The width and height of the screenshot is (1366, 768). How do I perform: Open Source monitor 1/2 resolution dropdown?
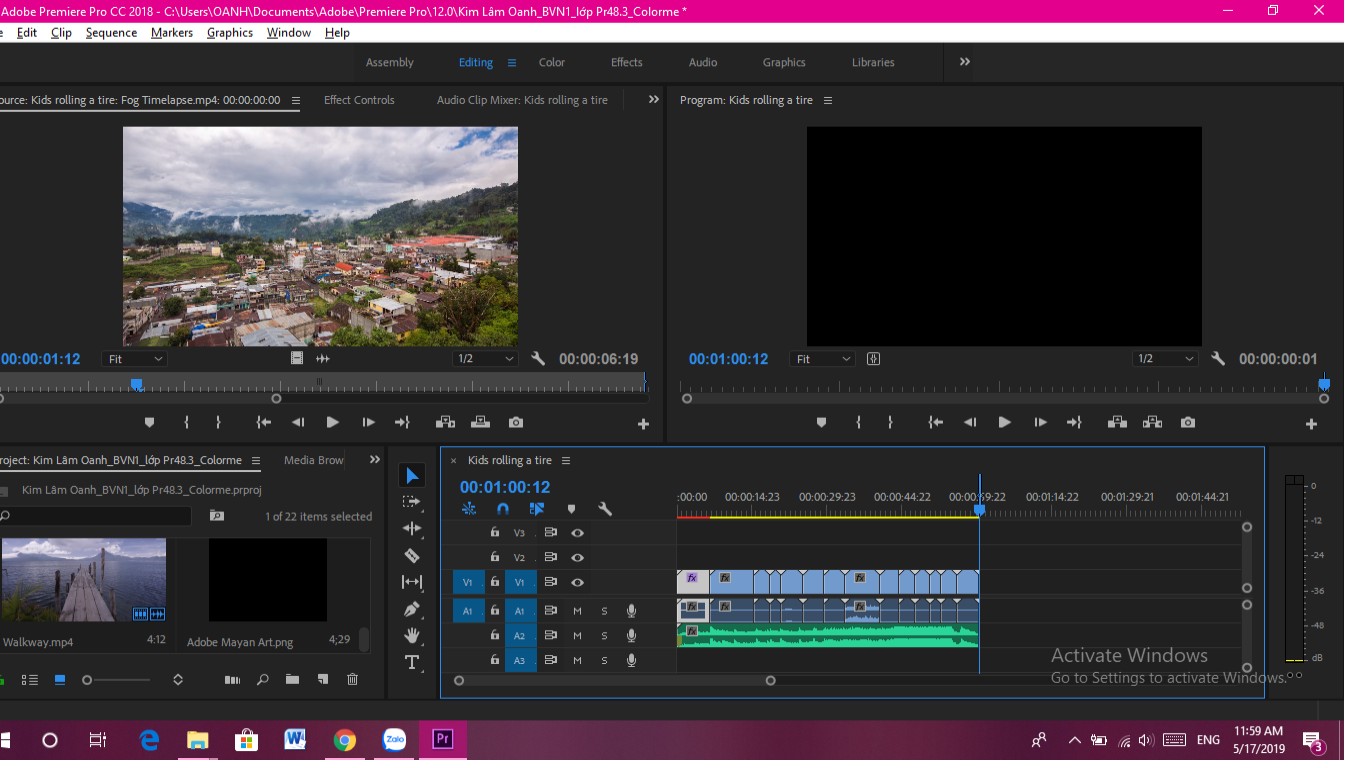[485, 359]
